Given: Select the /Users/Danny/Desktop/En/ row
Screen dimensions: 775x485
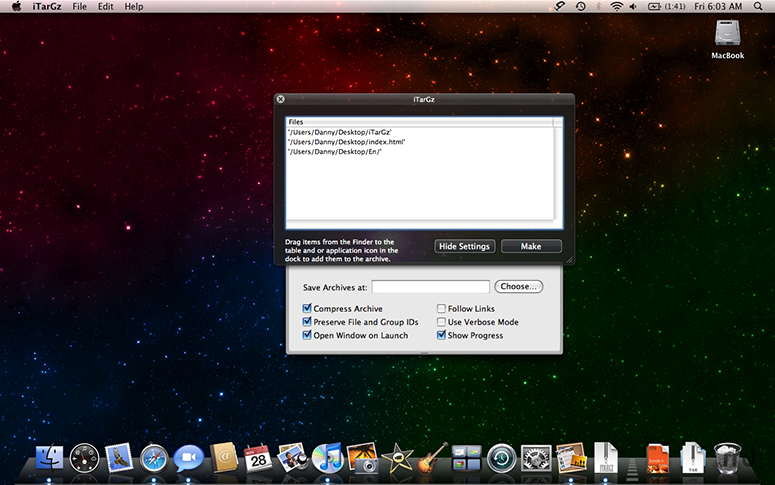Looking at the screenshot, I should pos(420,152).
